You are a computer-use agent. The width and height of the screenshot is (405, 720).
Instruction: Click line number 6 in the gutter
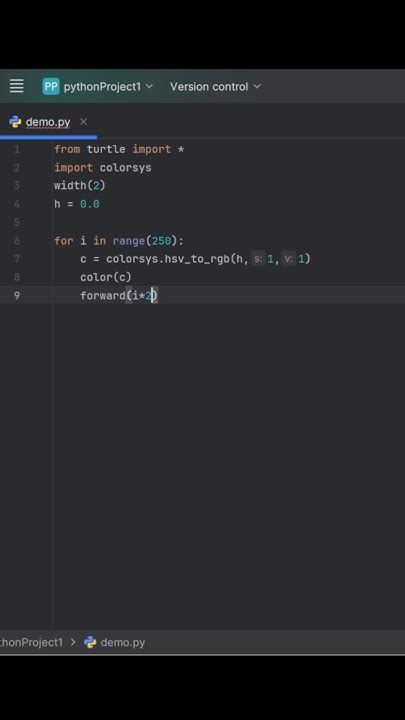pyautogui.click(x=17, y=241)
